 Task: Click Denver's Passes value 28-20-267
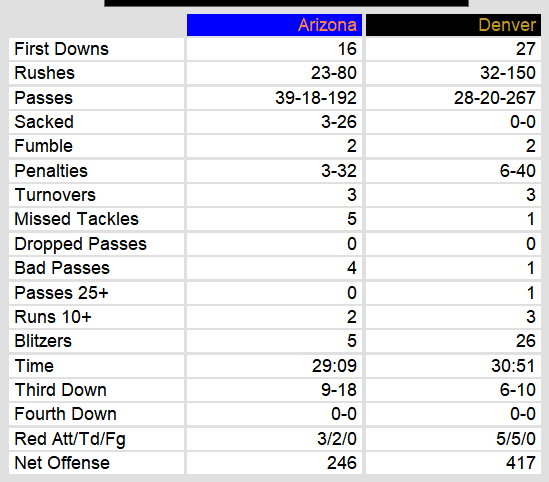tap(494, 98)
